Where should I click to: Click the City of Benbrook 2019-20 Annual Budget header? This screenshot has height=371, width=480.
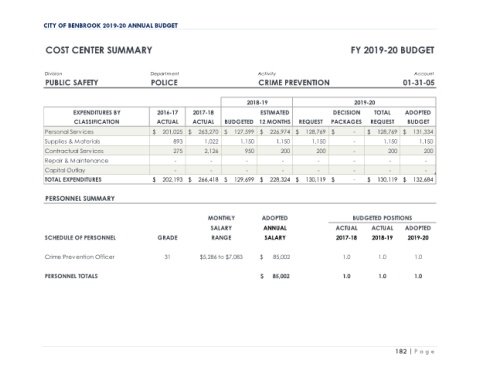tap(111, 26)
